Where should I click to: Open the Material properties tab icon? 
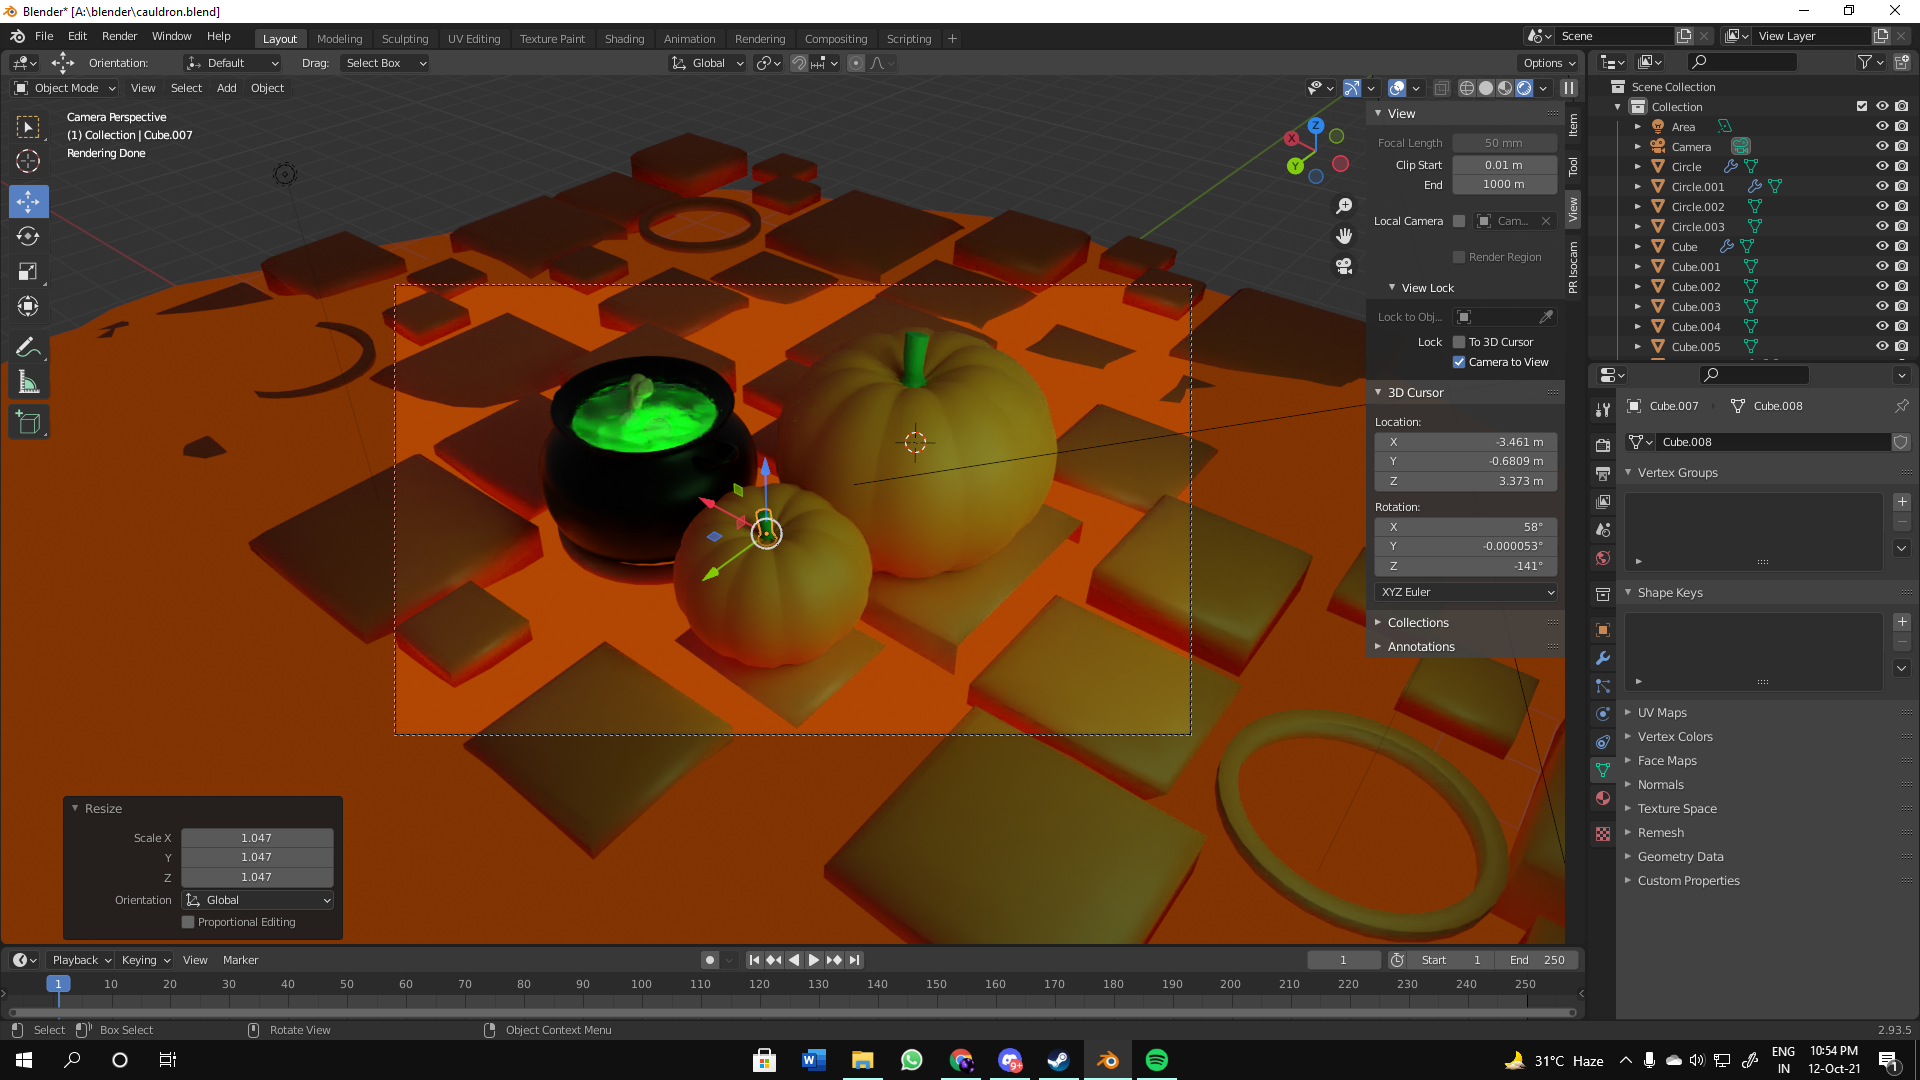(1603, 798)
